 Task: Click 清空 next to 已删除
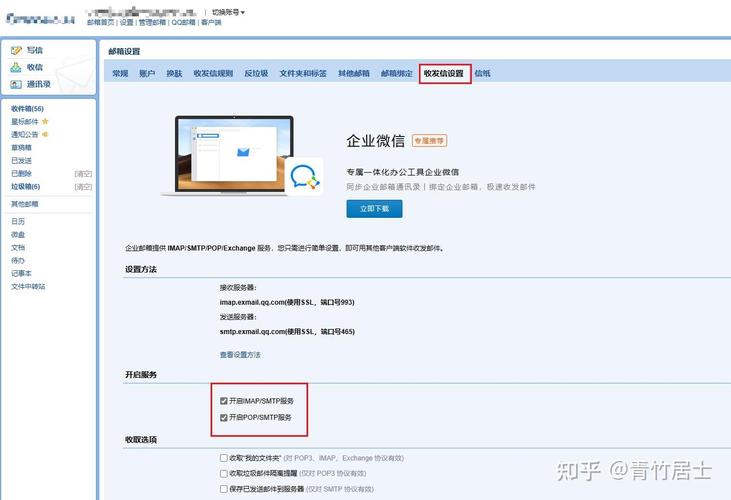(x=83, y=174)
